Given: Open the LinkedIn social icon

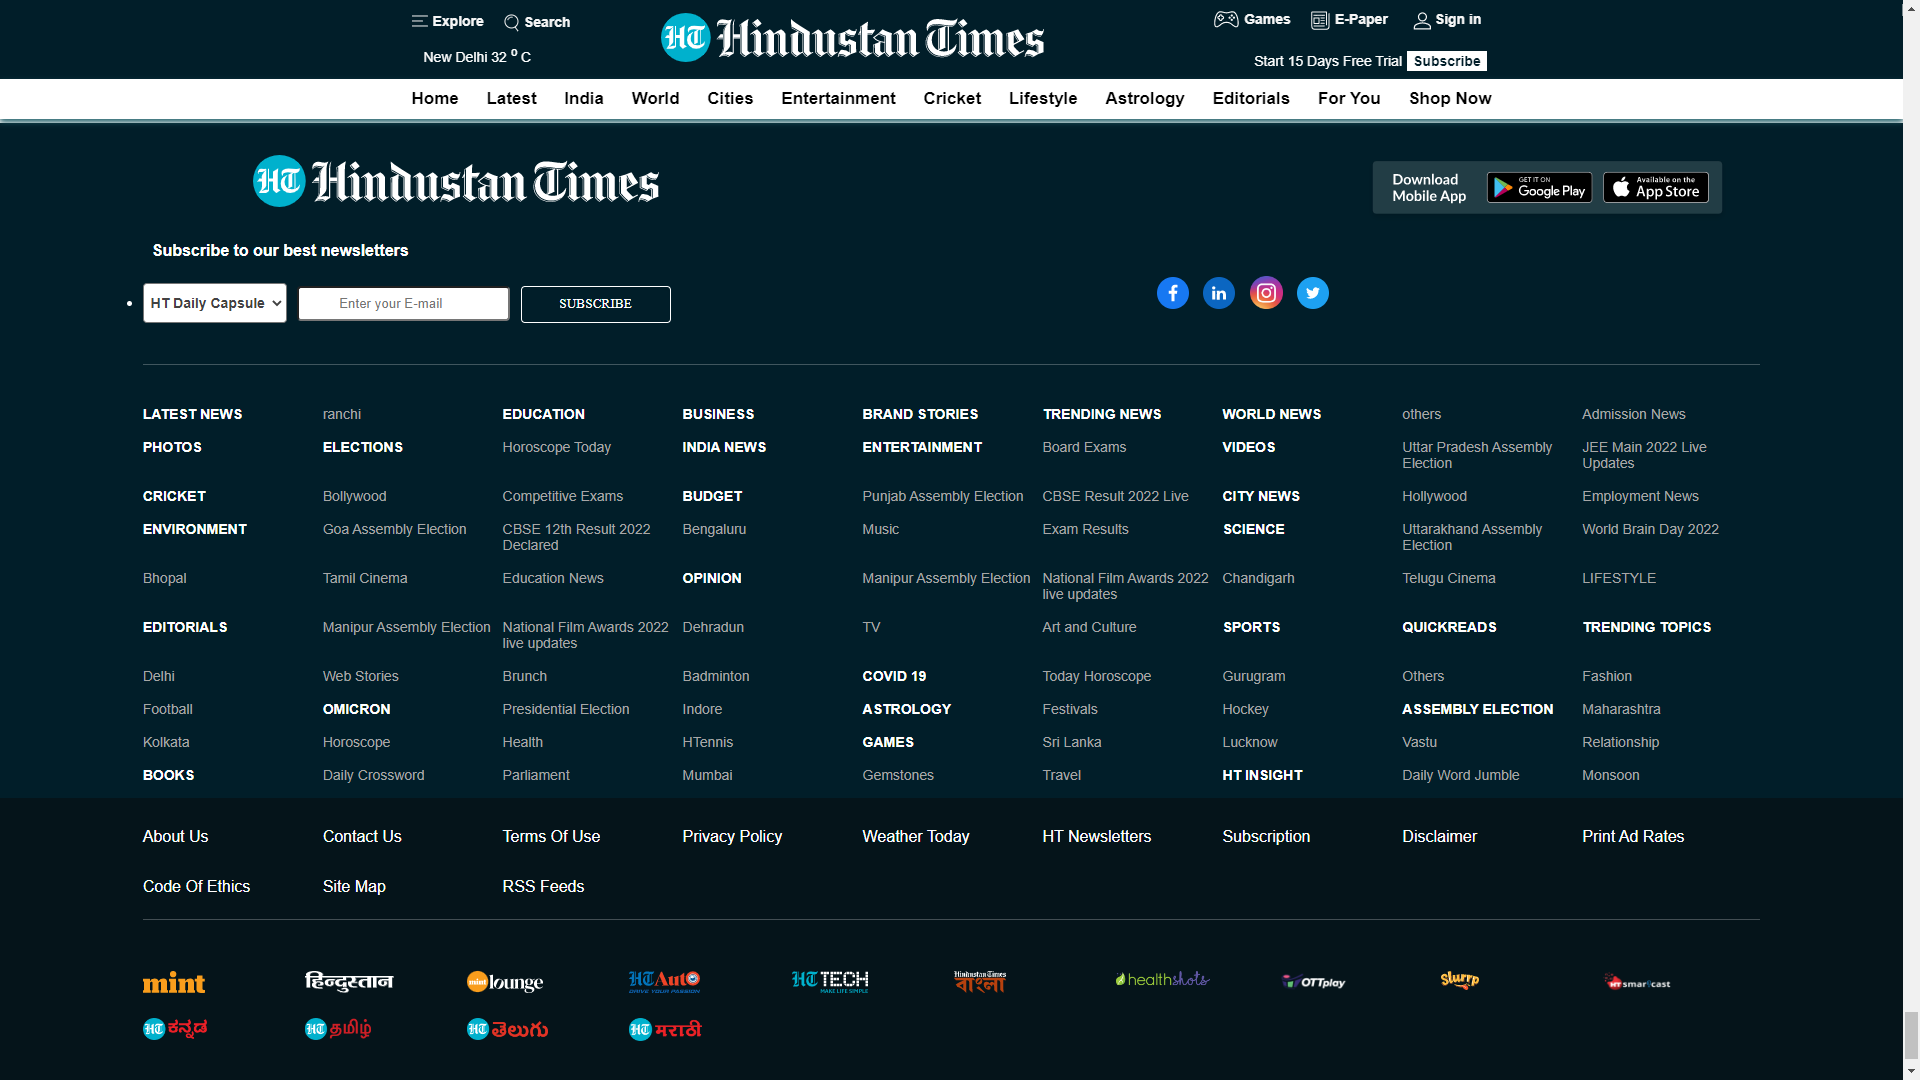Looking at the screenshot, I should 1218,293.
